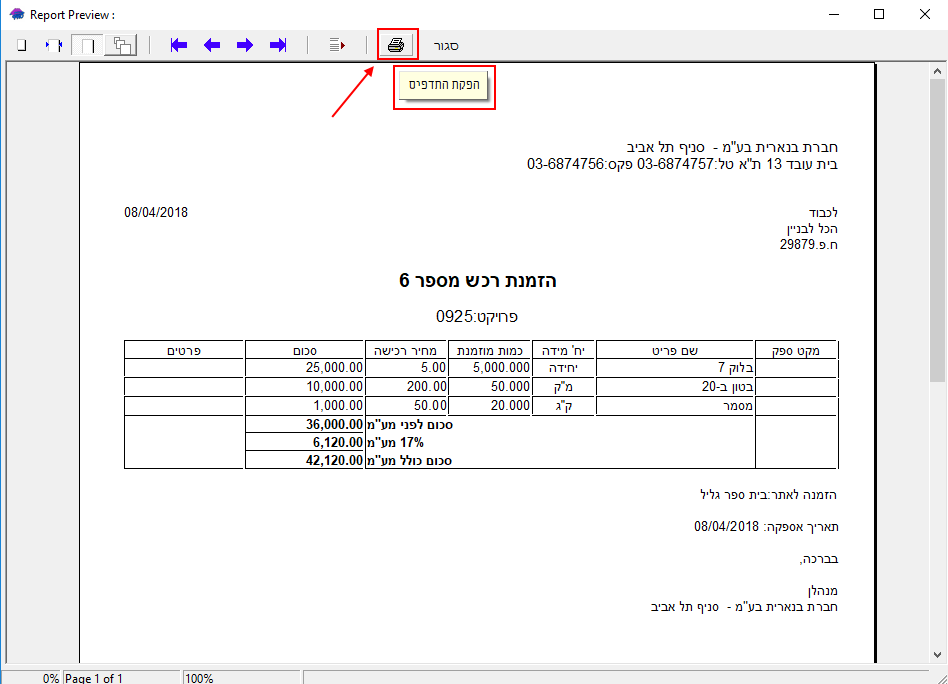Click the vertical scrollbar down arrow
The height and width of the screenshot is (684, 948).
[937, 655]
